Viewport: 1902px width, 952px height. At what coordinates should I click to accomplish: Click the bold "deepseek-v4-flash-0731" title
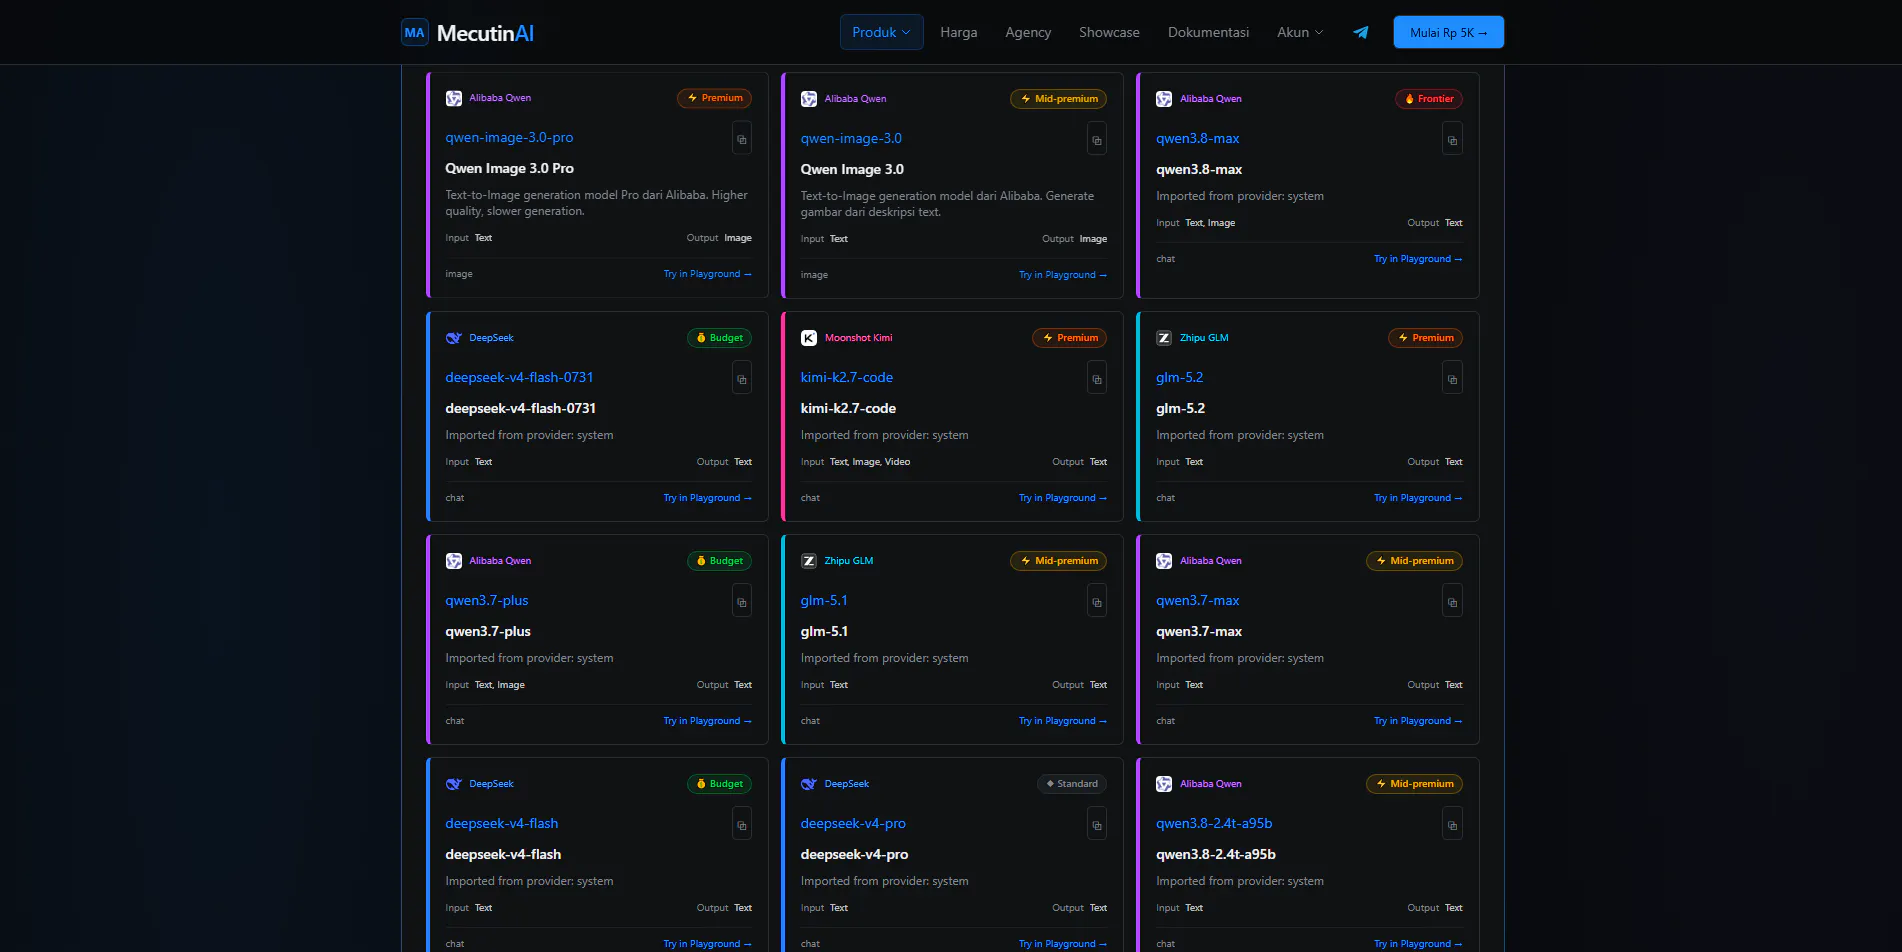coord(521,408)
